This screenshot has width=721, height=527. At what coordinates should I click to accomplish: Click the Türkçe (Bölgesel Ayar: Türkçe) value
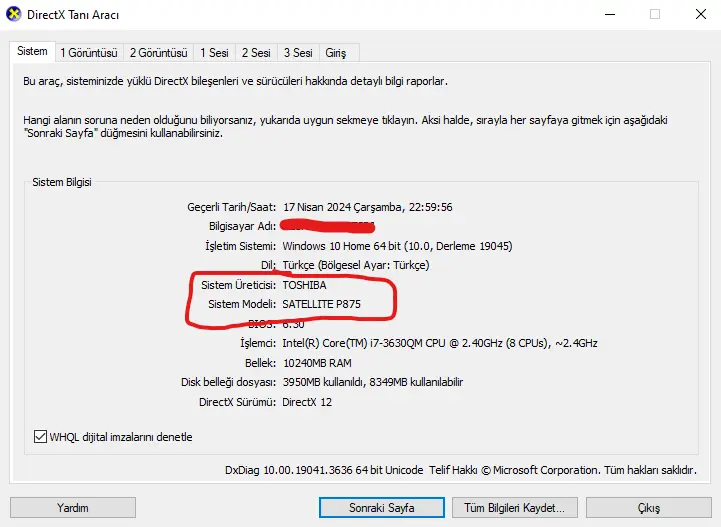click(x=356, y=265)
